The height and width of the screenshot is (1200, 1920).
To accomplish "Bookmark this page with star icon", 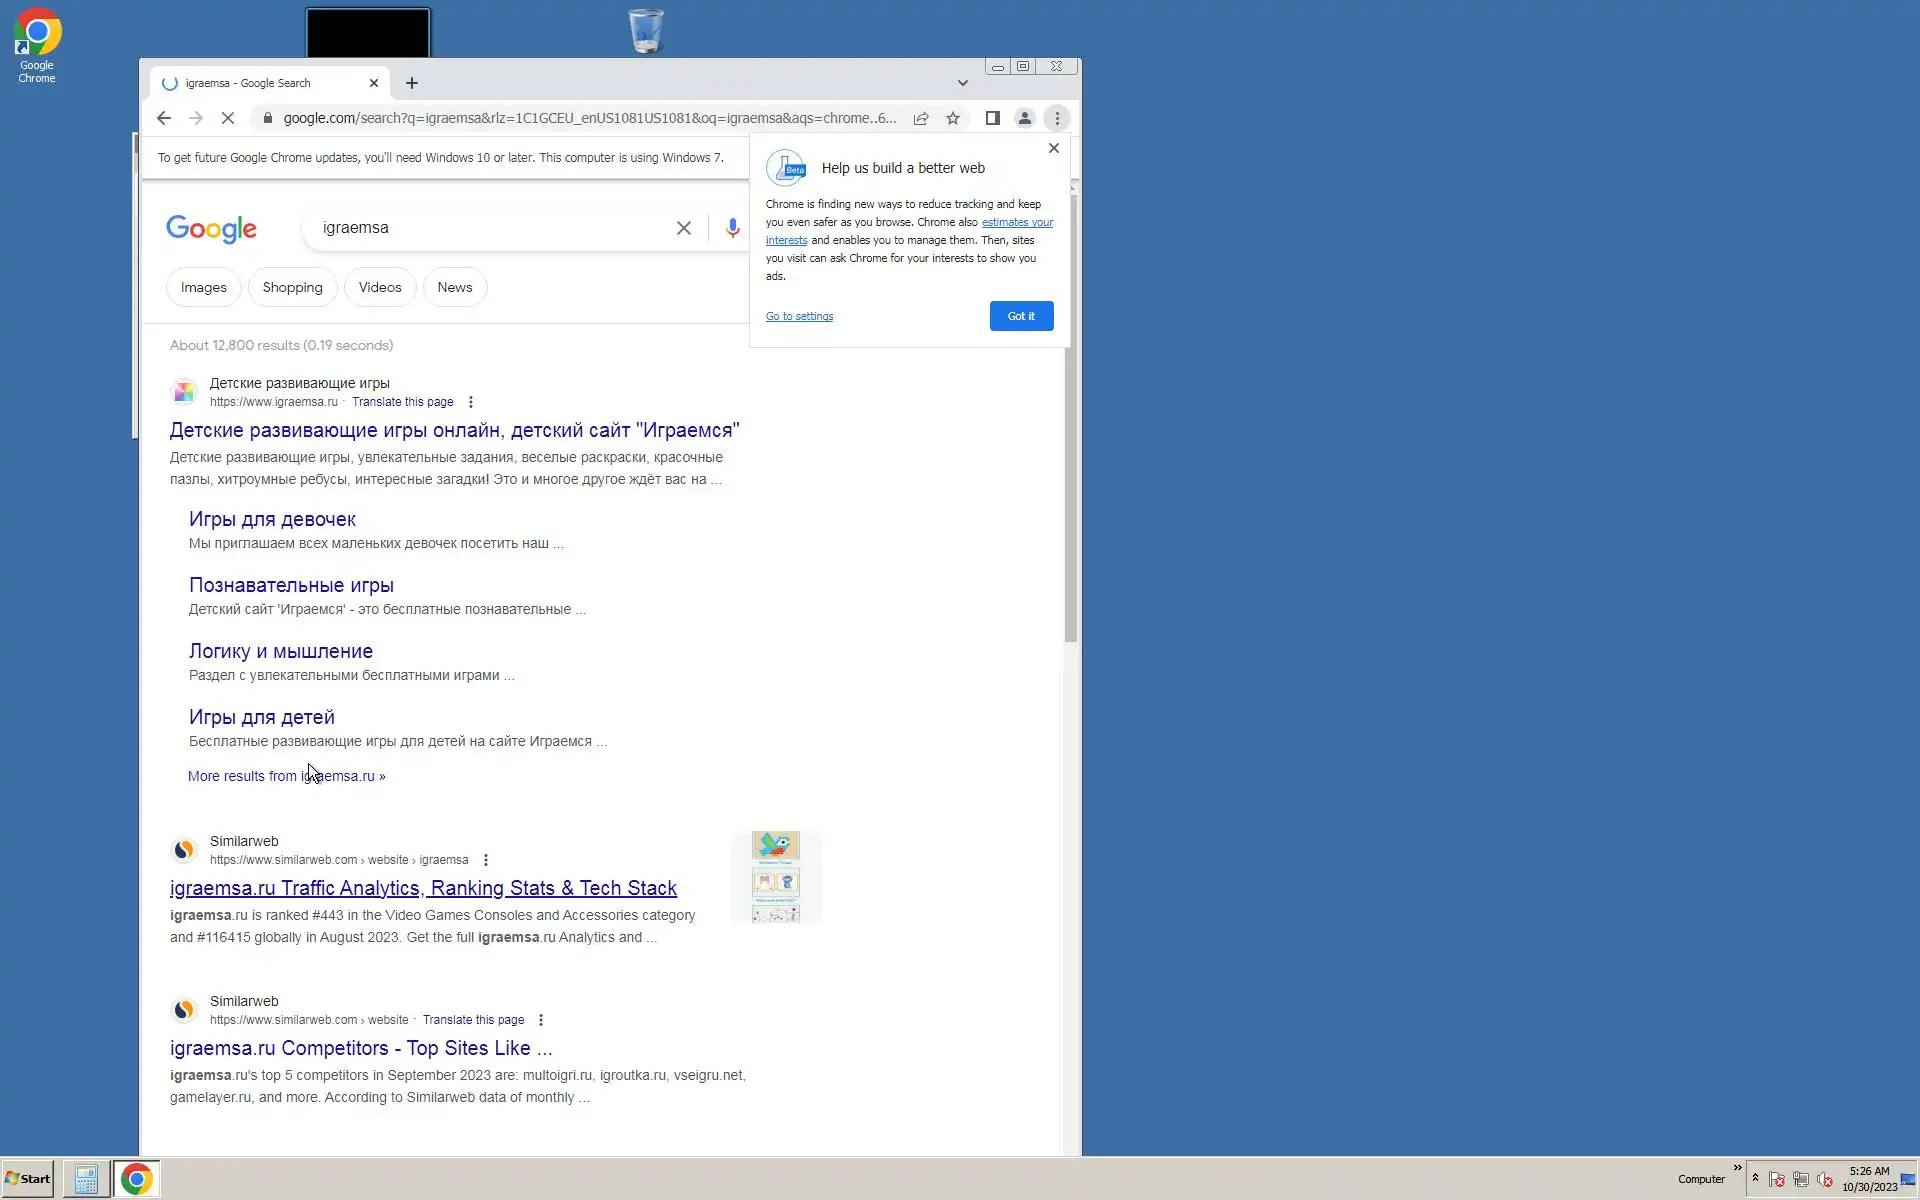I will (x=953, y=118).
